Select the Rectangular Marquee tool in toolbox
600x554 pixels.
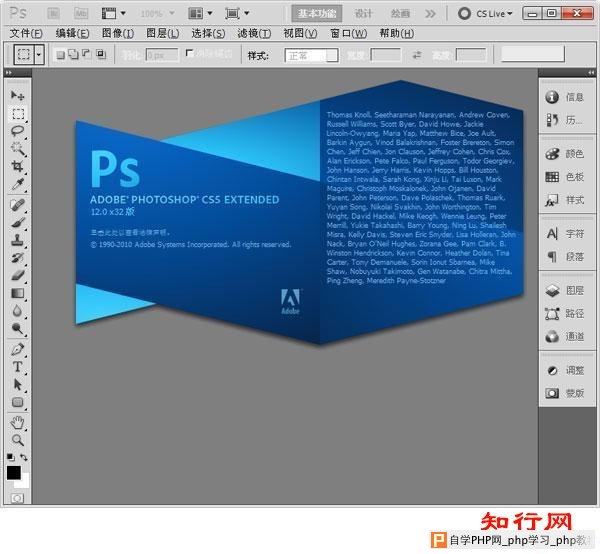[x=17, y=114]
